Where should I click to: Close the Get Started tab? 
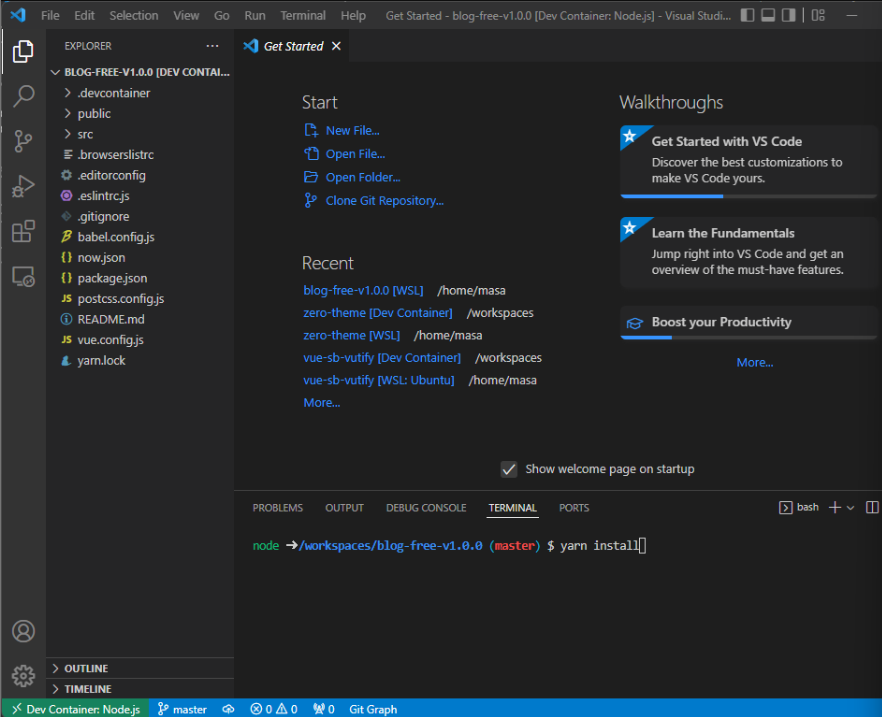coord(336,46)
